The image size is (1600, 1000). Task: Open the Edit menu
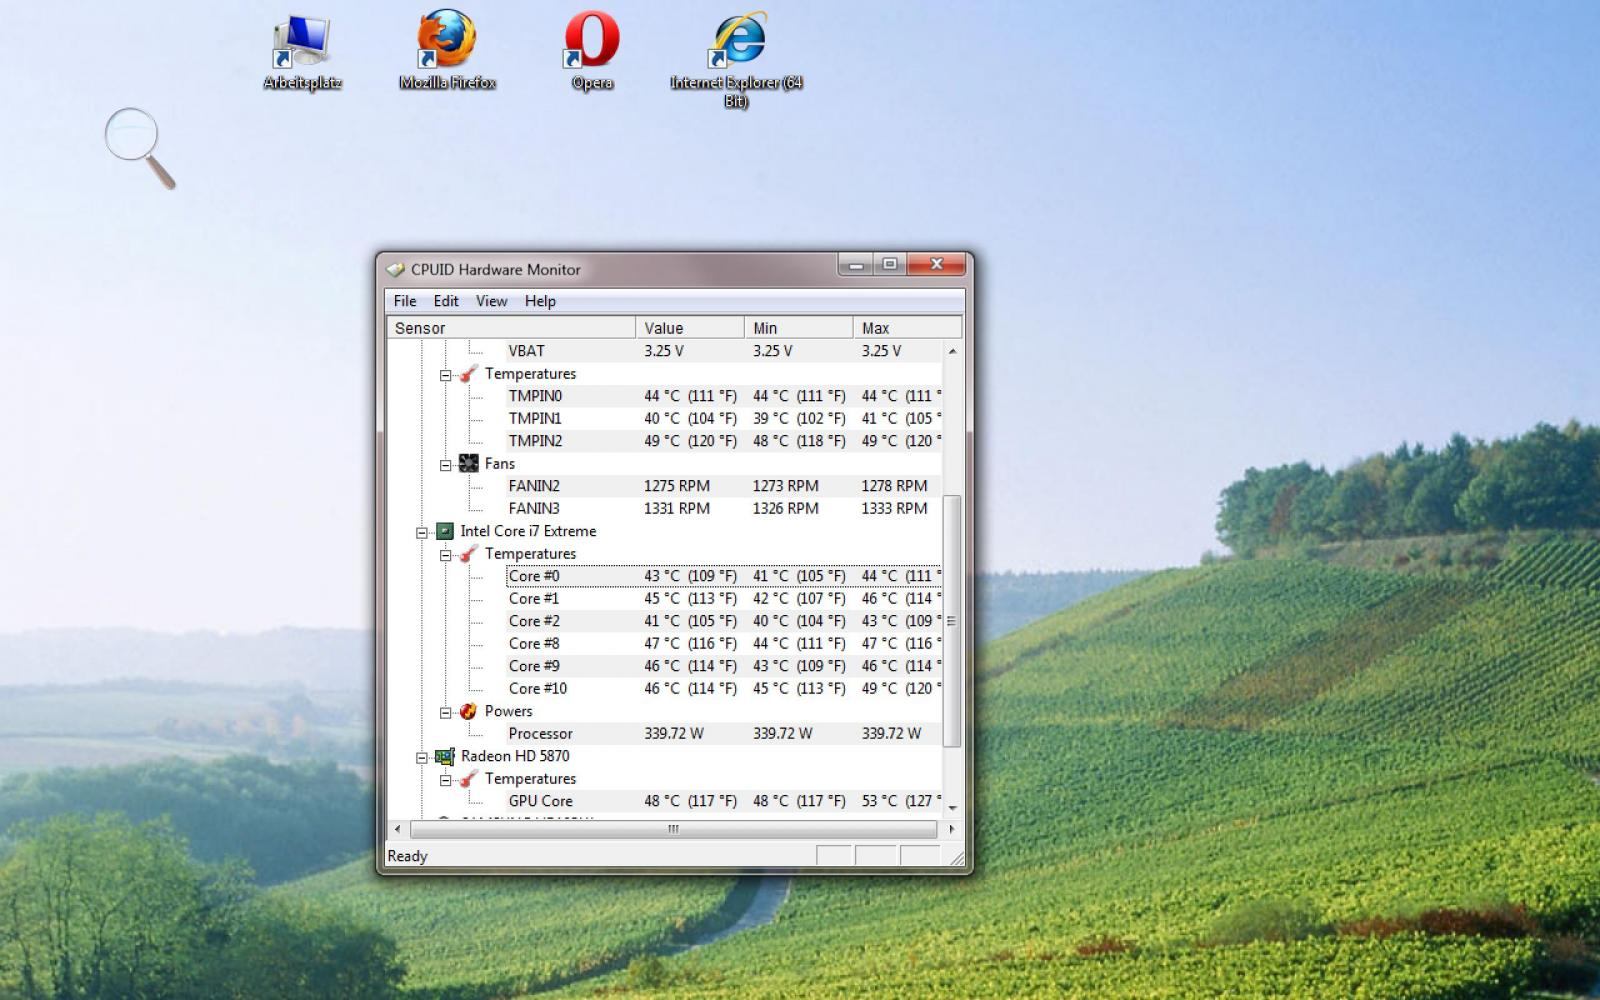click(x=446, y=301)
